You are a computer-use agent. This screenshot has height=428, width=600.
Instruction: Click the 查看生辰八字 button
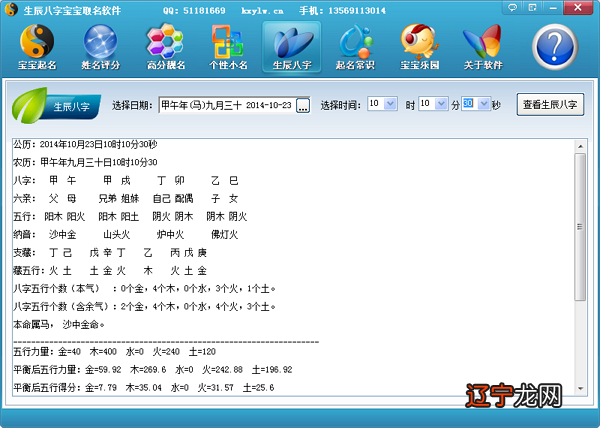click(550, 104)
